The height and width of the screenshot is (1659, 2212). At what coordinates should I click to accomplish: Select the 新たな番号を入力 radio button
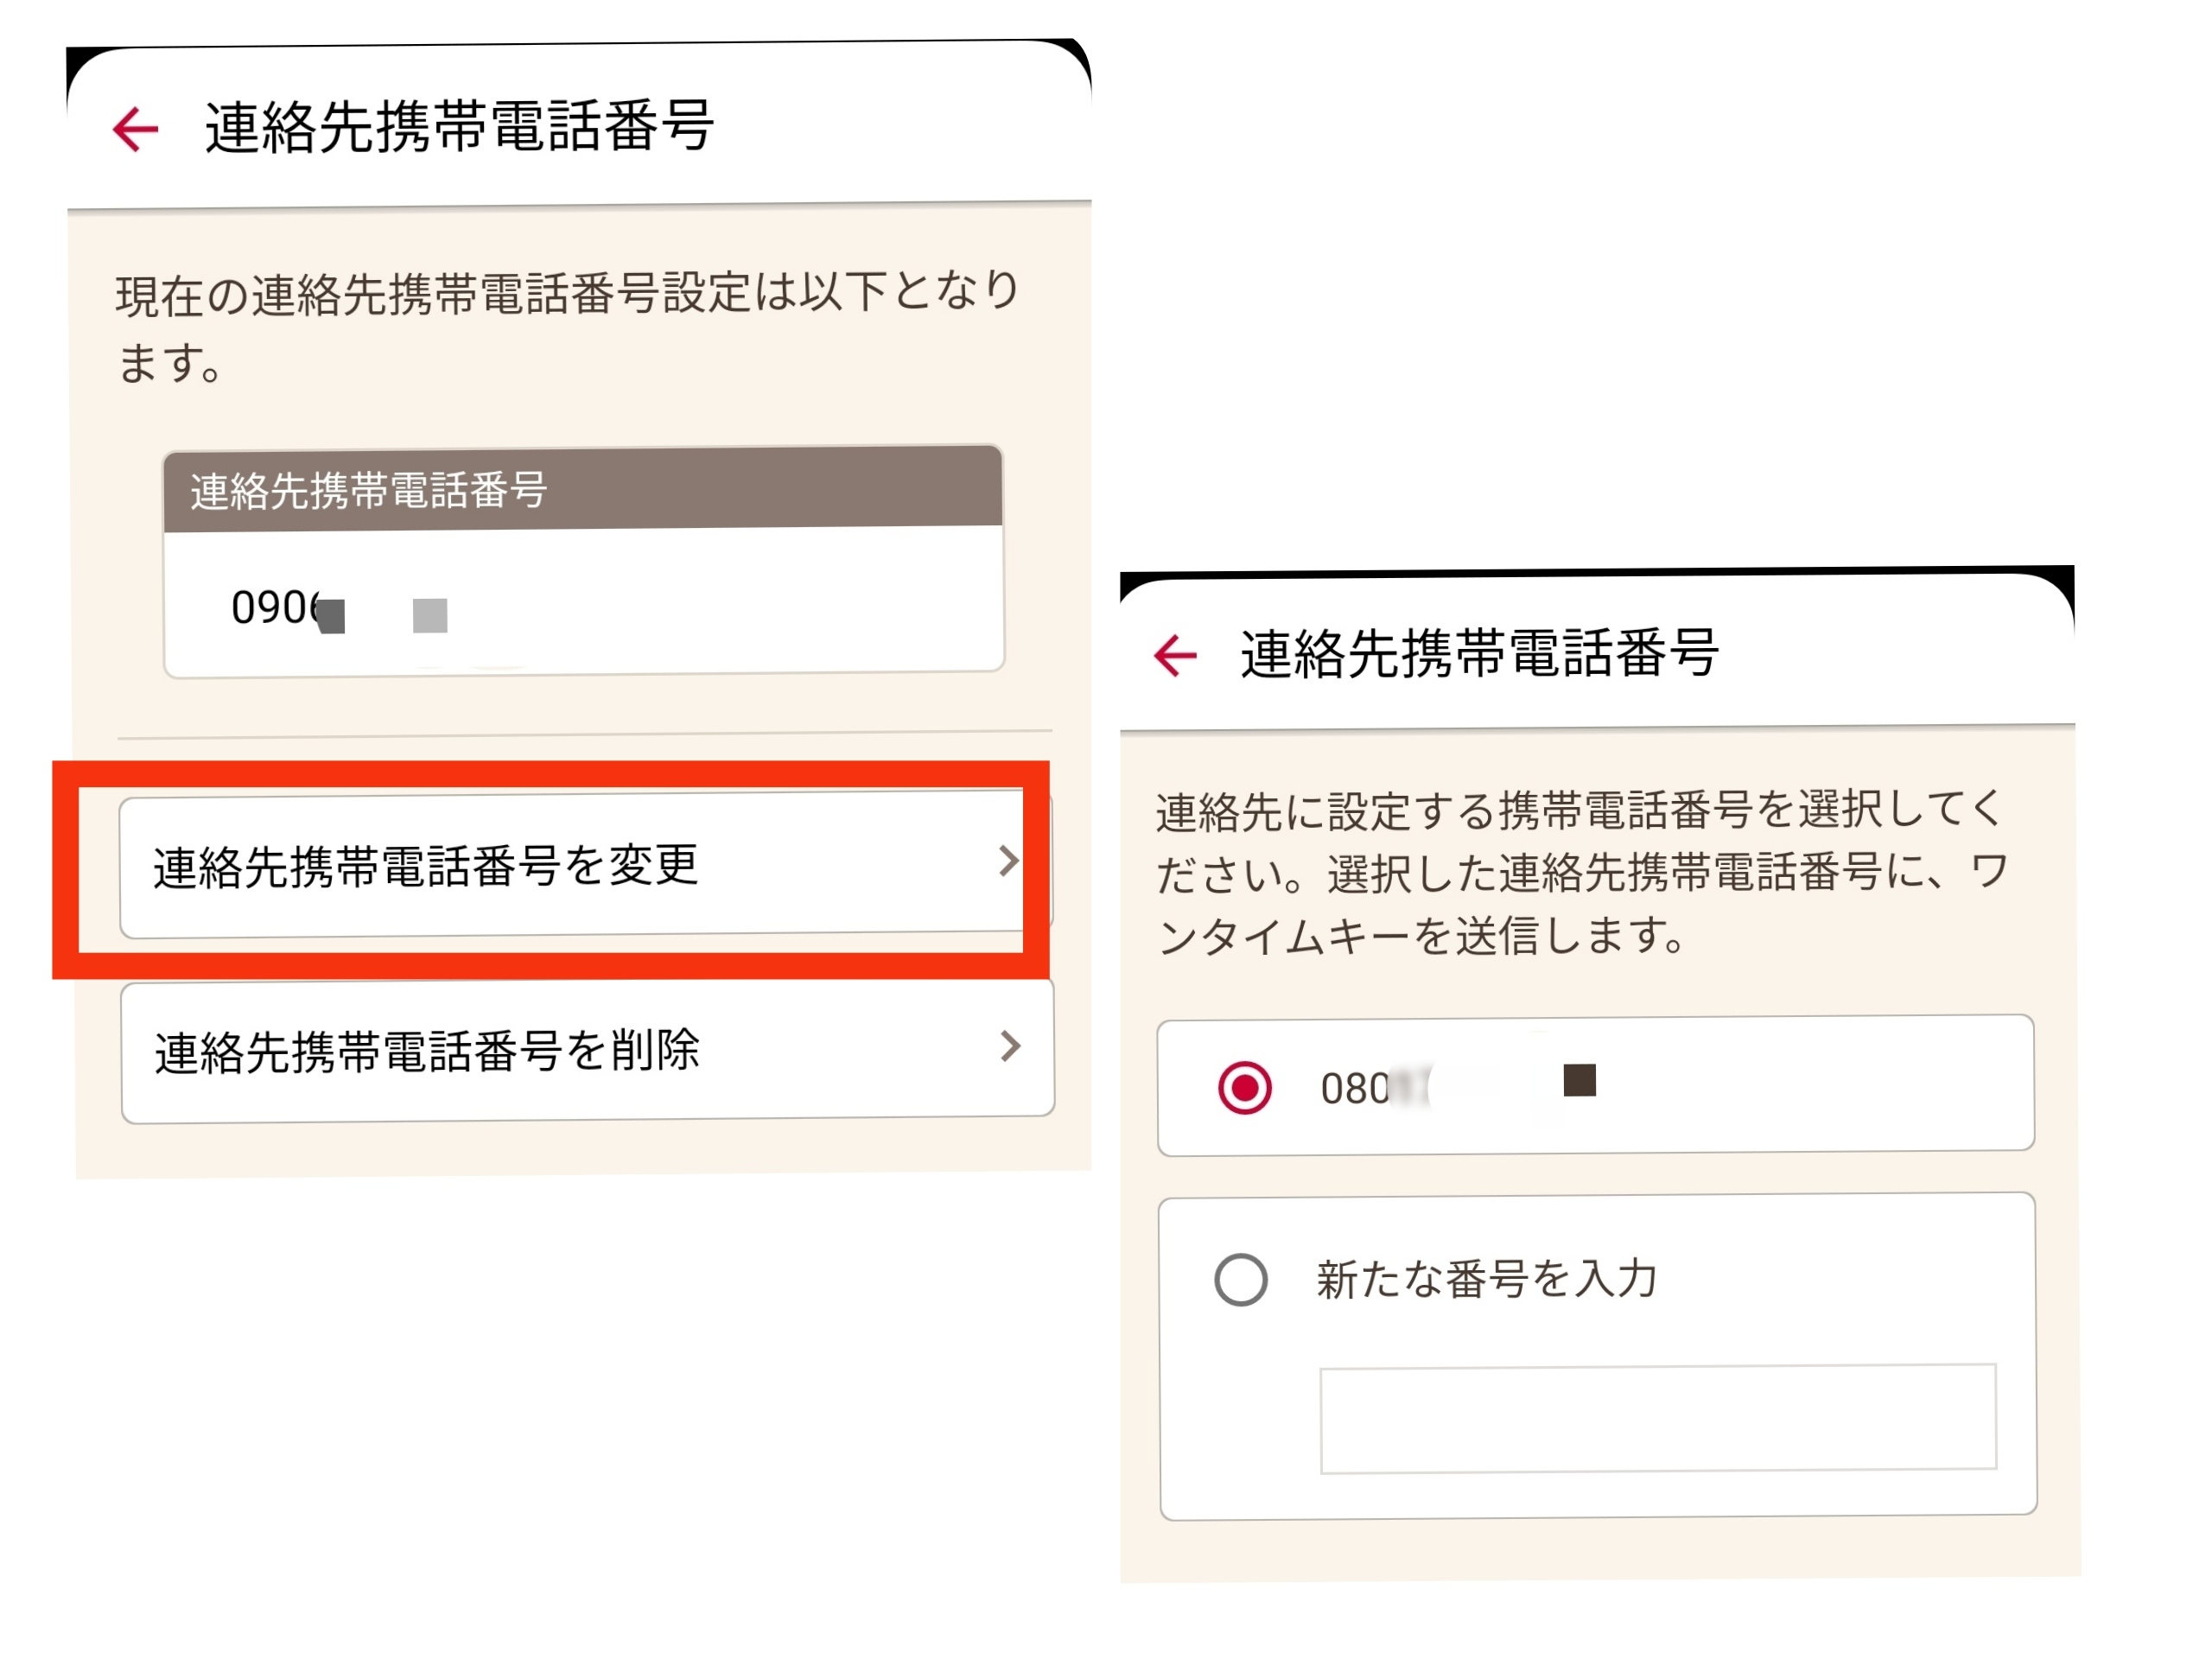[1241, 1279]
